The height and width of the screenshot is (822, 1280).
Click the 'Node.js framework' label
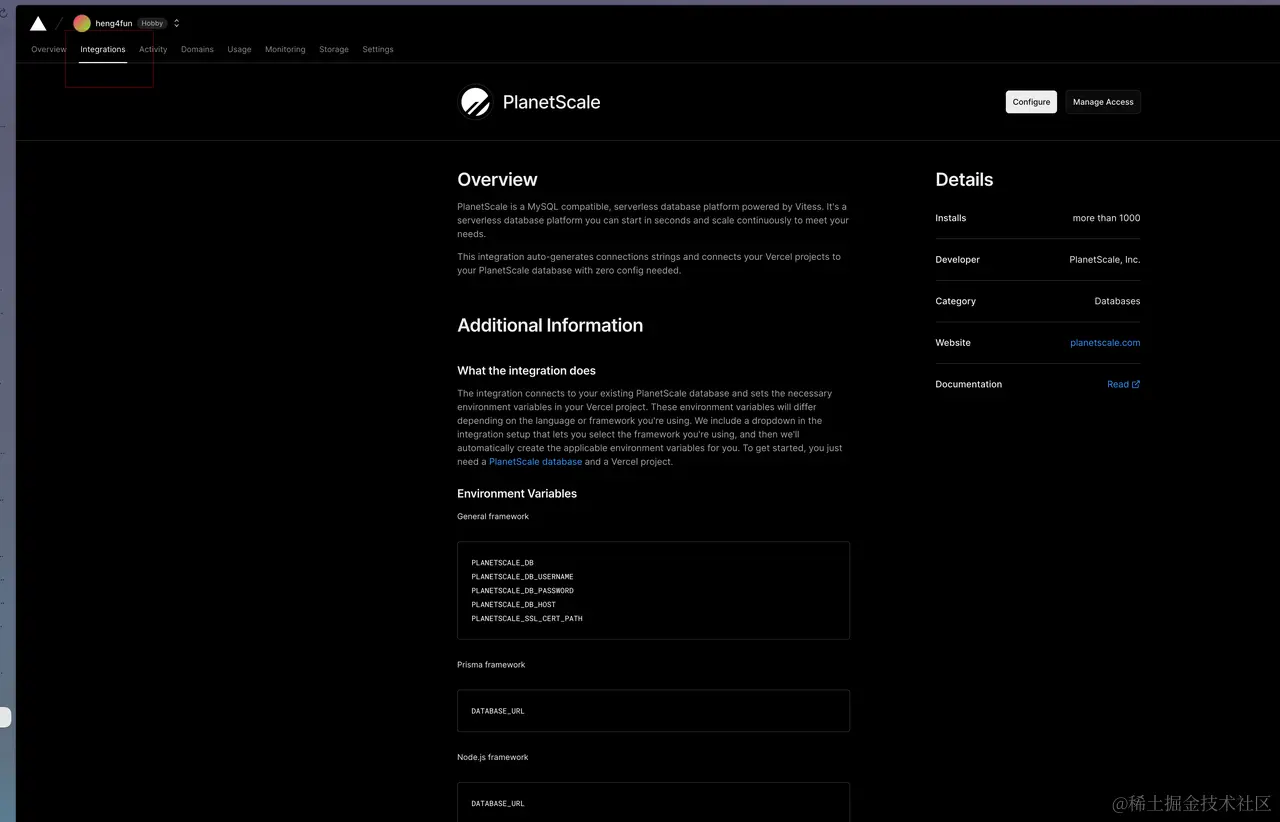(x=493, y=757)
